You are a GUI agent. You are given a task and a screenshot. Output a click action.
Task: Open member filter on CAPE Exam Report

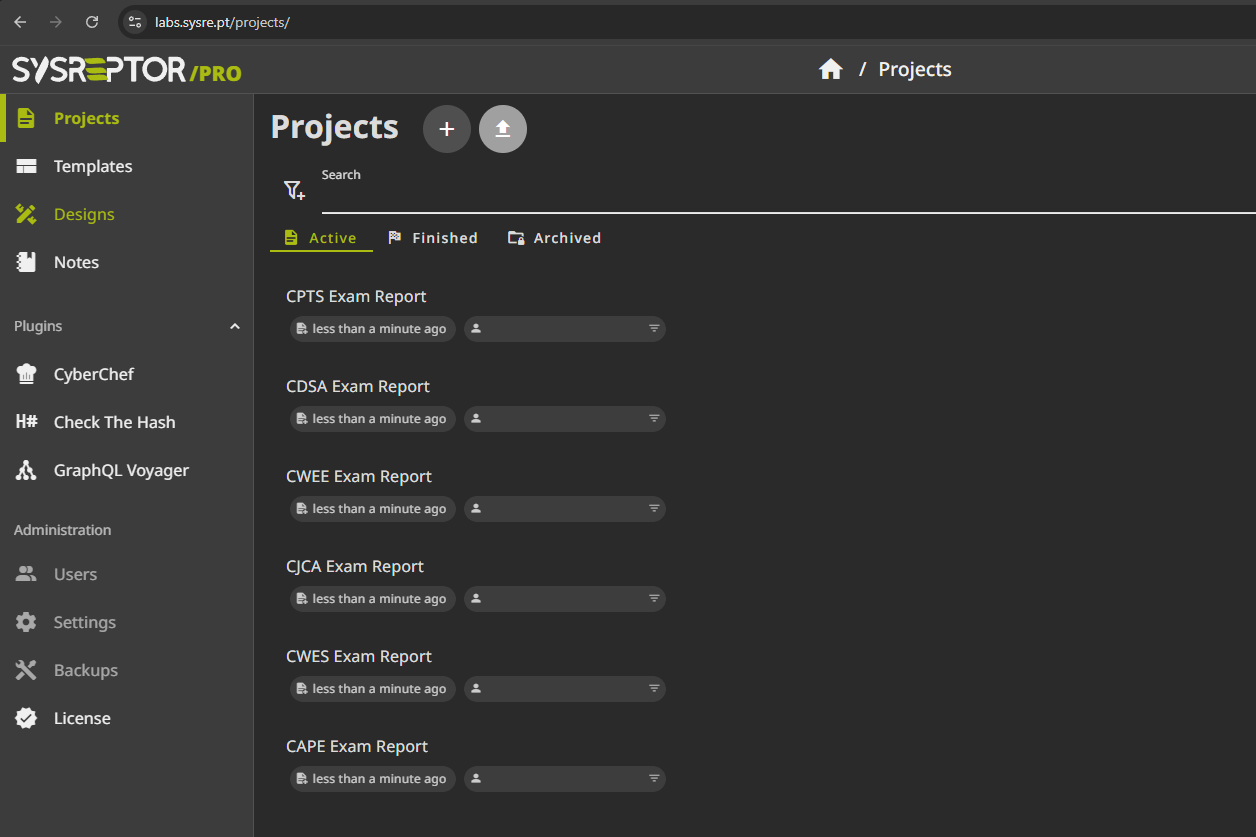pyautogui.click(x=654, y=779)
